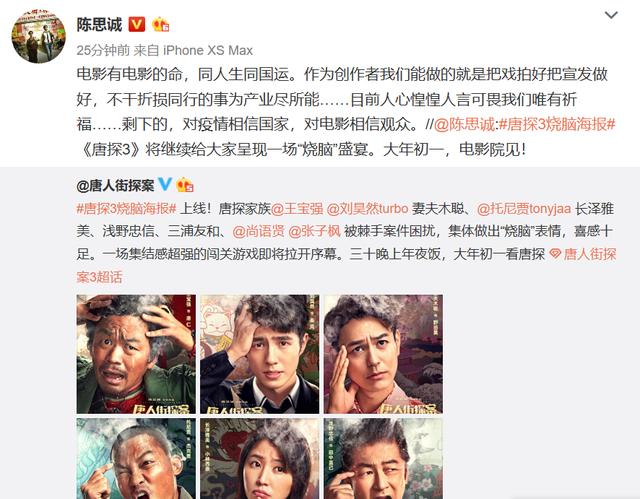Open the @托尼贾tonyjaa mention

coord(524,208)
